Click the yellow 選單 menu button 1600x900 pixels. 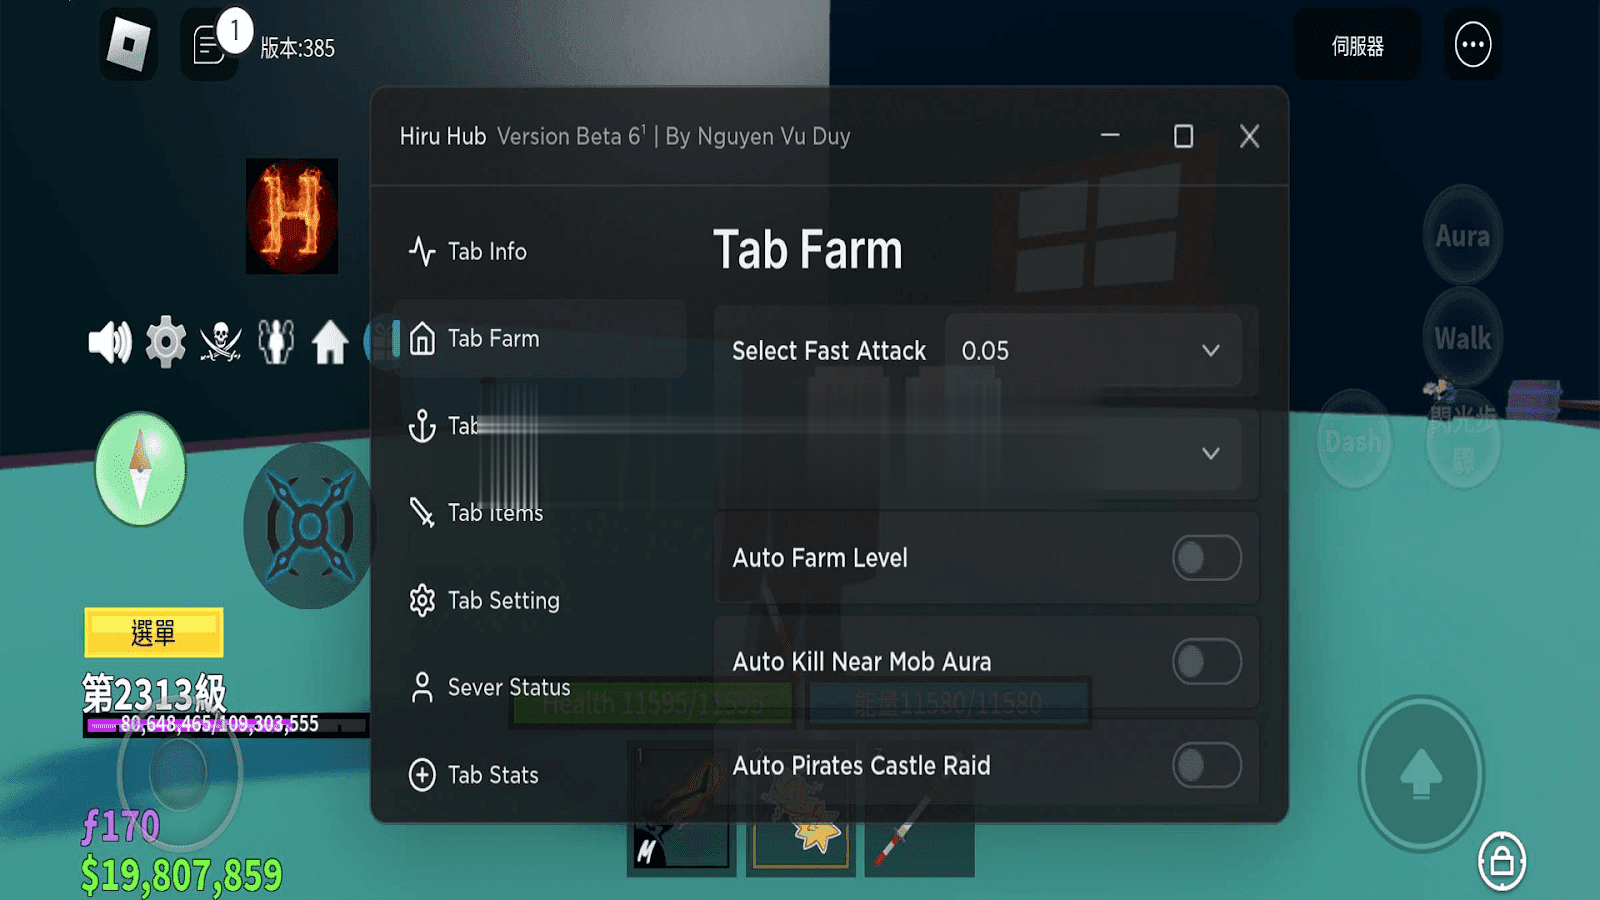pos(154,633)
